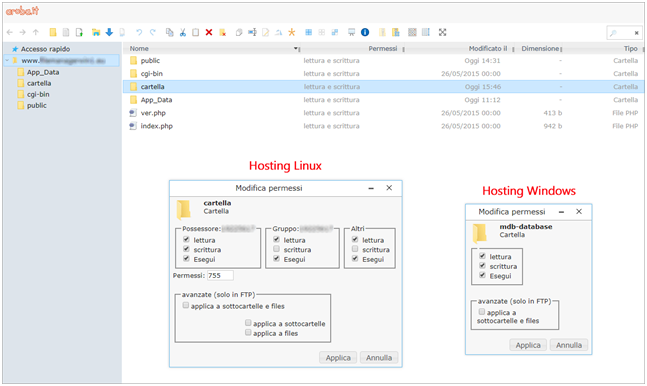Switch to list view columns icon
This screenshot has height=386, width=647.
click(x=426, y=32)
